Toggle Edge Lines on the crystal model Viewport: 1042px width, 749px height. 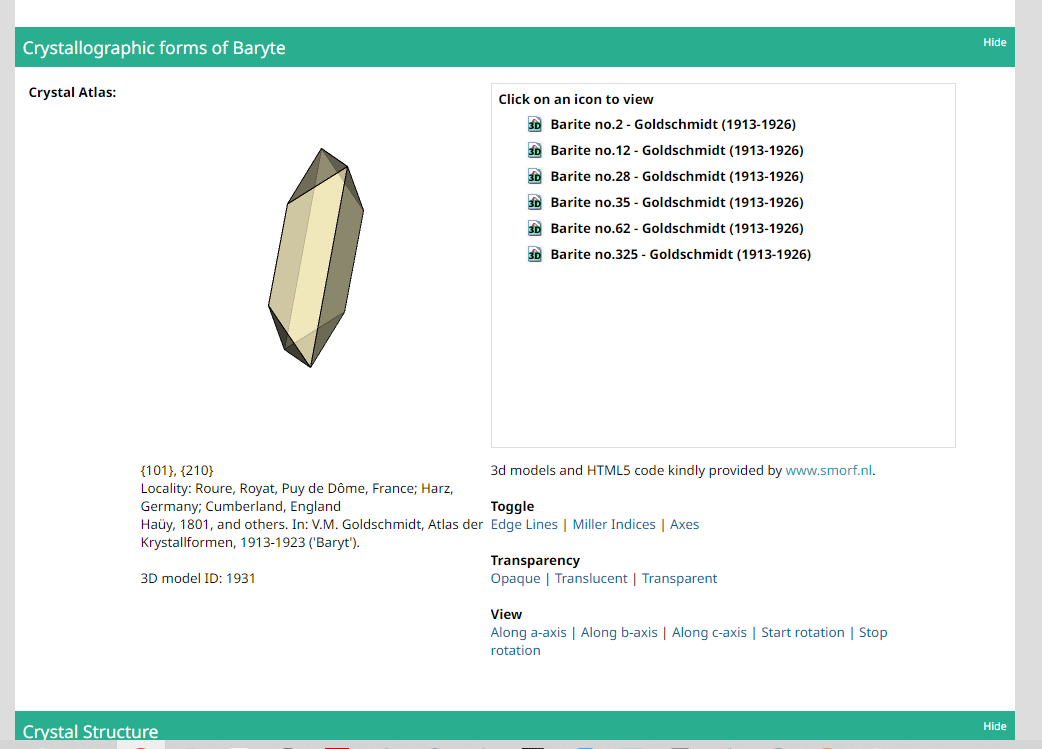pyautogui.click(x=524, y=524)
